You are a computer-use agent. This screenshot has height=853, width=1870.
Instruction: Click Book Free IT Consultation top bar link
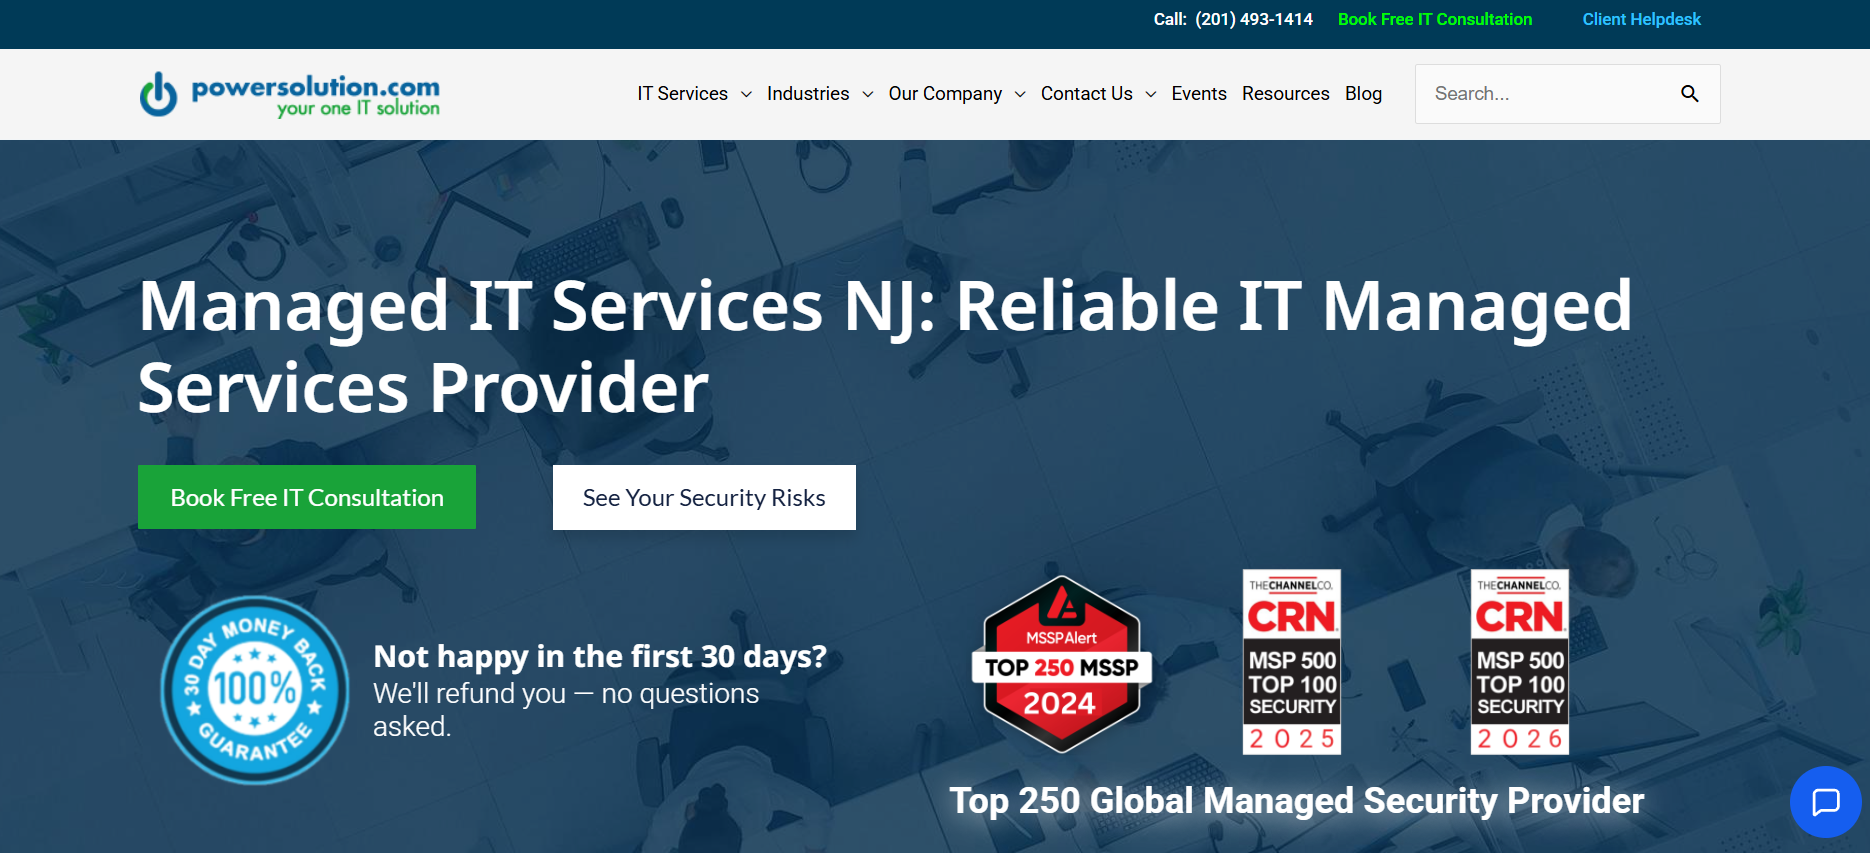point(1435,19)
